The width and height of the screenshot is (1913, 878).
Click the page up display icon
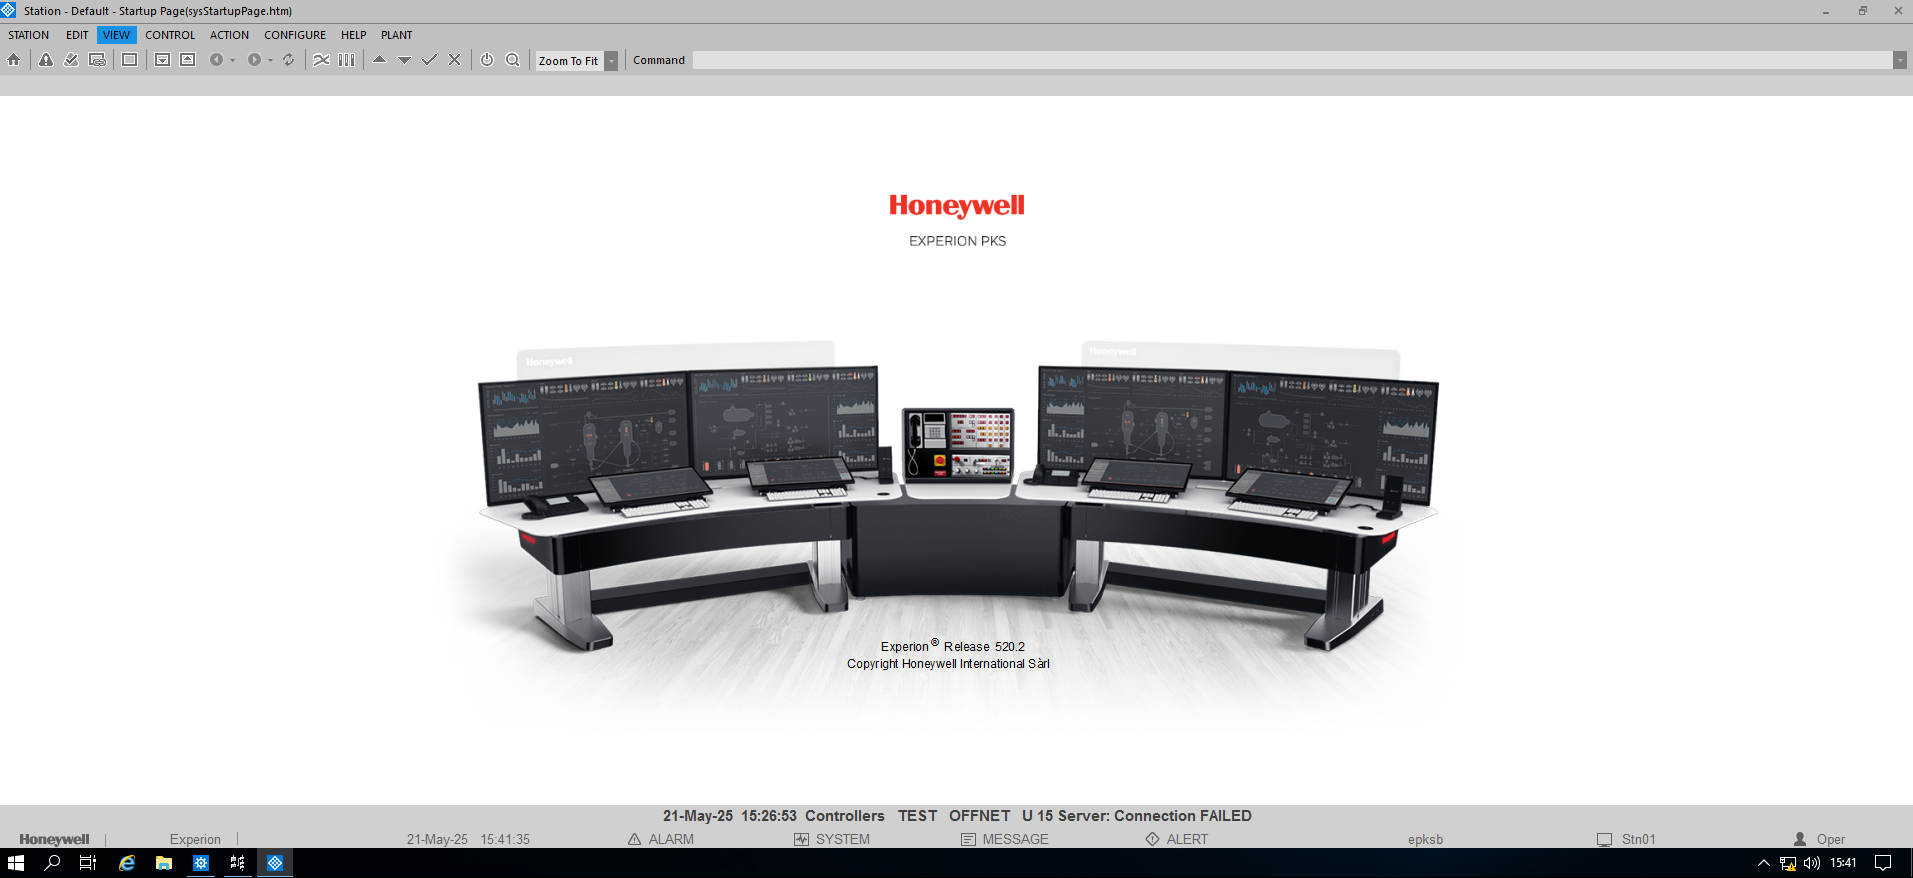coord(187,60)
